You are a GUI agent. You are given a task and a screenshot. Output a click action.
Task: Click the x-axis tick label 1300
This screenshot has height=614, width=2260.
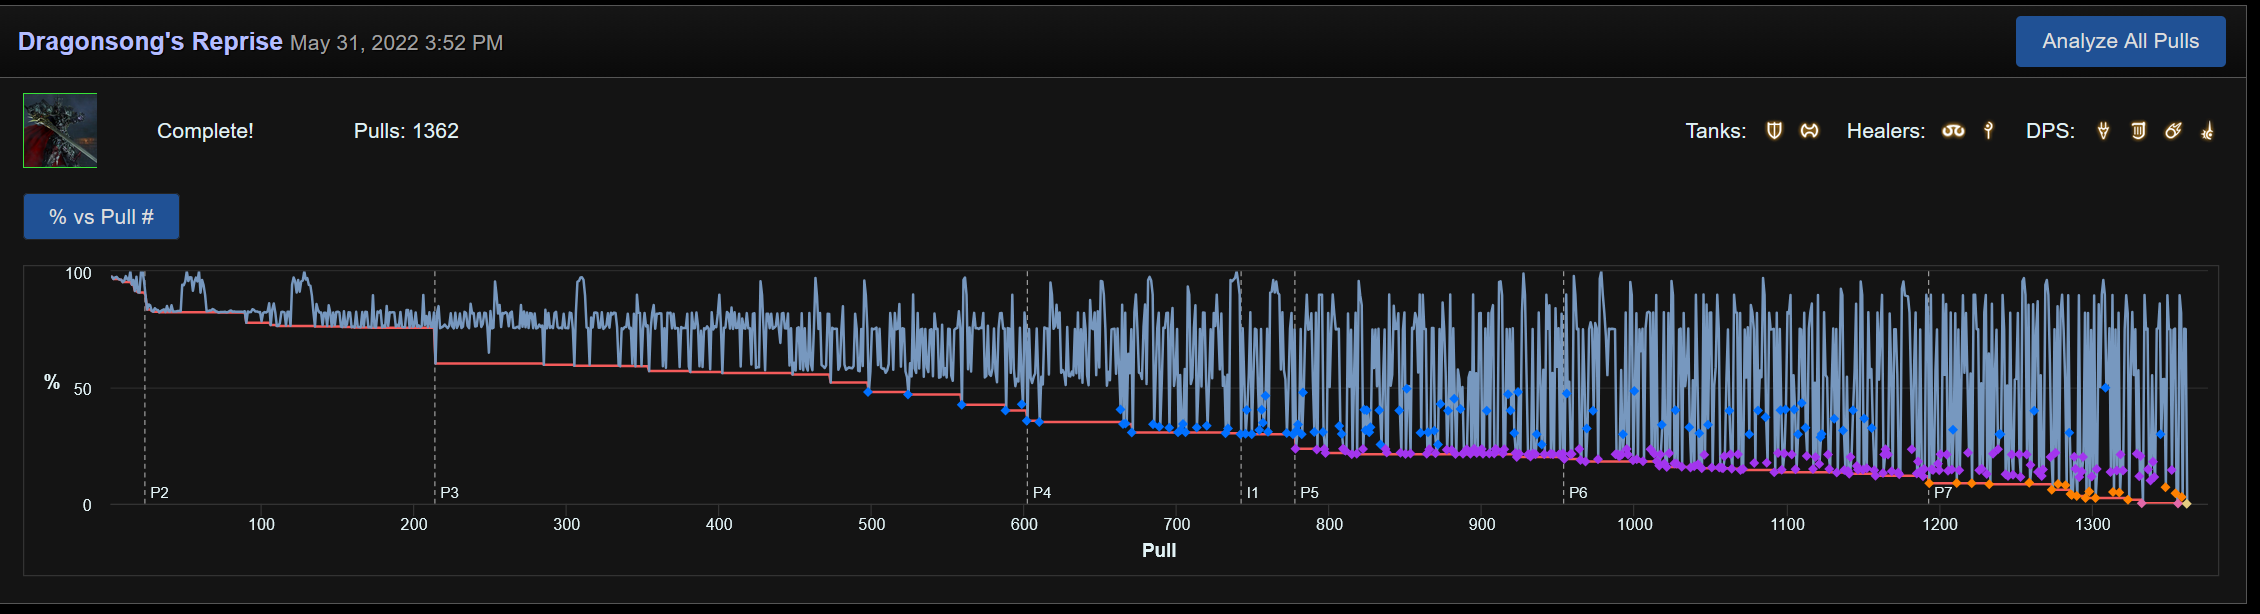pyautogui.click(x=2093, y=524)
